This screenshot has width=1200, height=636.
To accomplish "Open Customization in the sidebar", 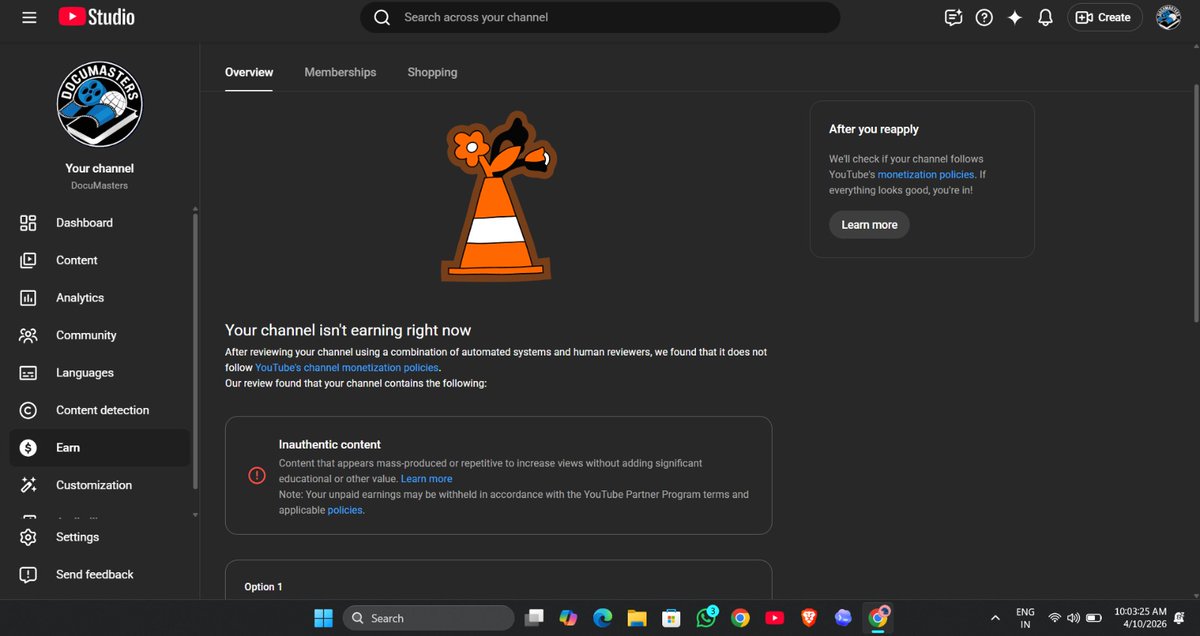I will (x=100, y=485).
